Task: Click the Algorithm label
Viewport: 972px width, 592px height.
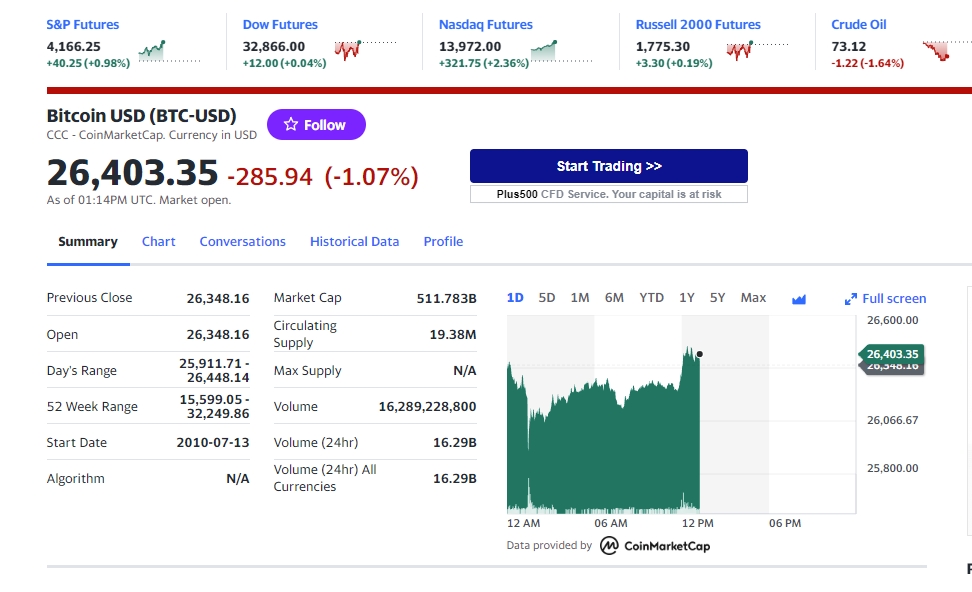Action: tap(76, 479)
